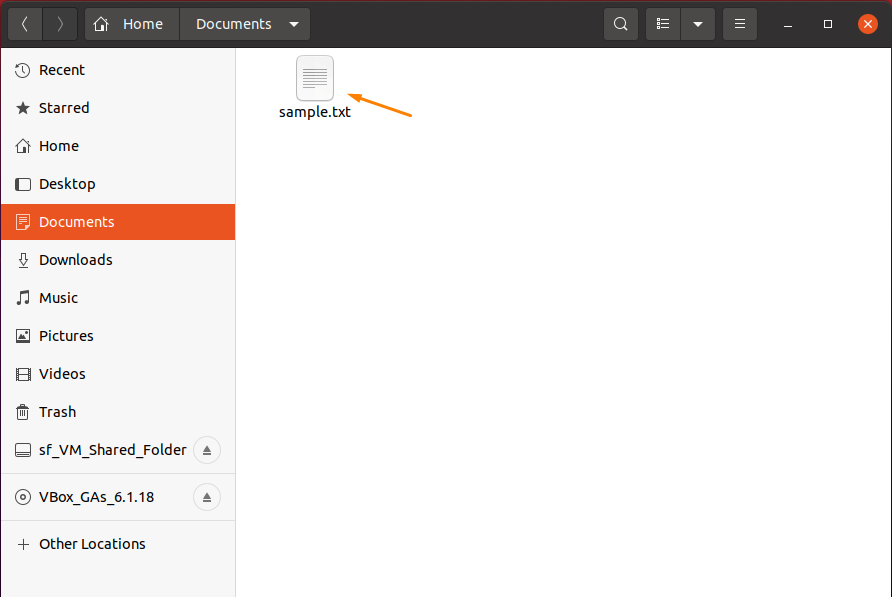
Task: Click the drive icon beside sf_VM_Shared_Folder
Action: [23, 450]
